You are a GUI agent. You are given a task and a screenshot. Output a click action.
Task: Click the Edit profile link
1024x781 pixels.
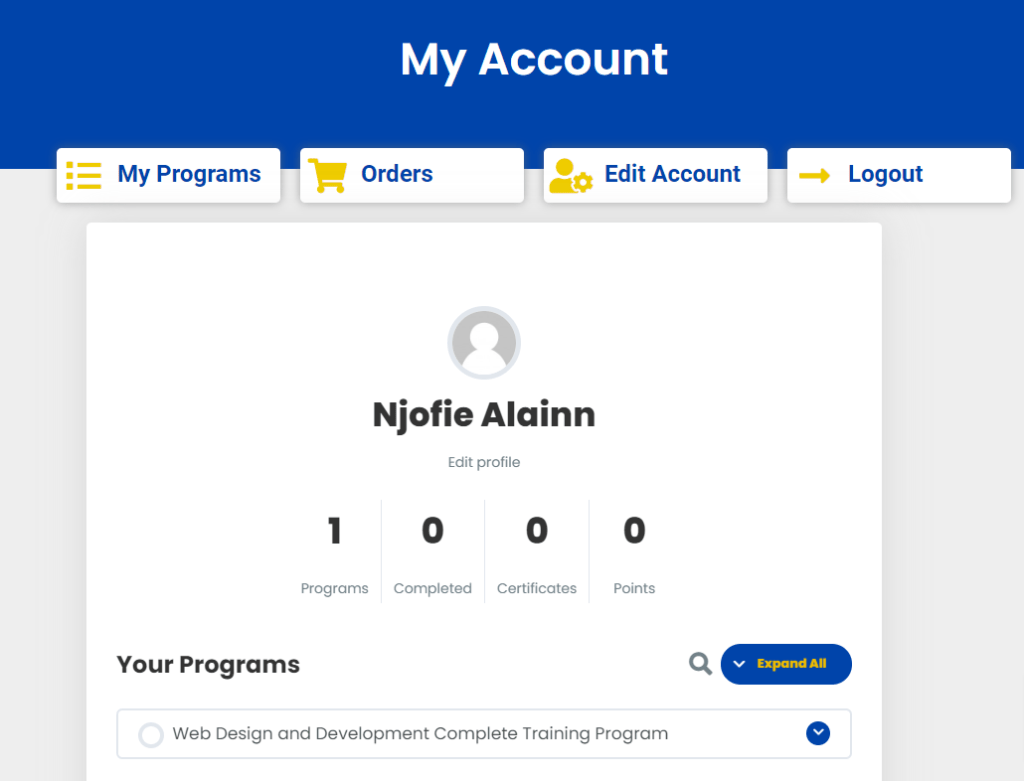(x=484, y=462)
